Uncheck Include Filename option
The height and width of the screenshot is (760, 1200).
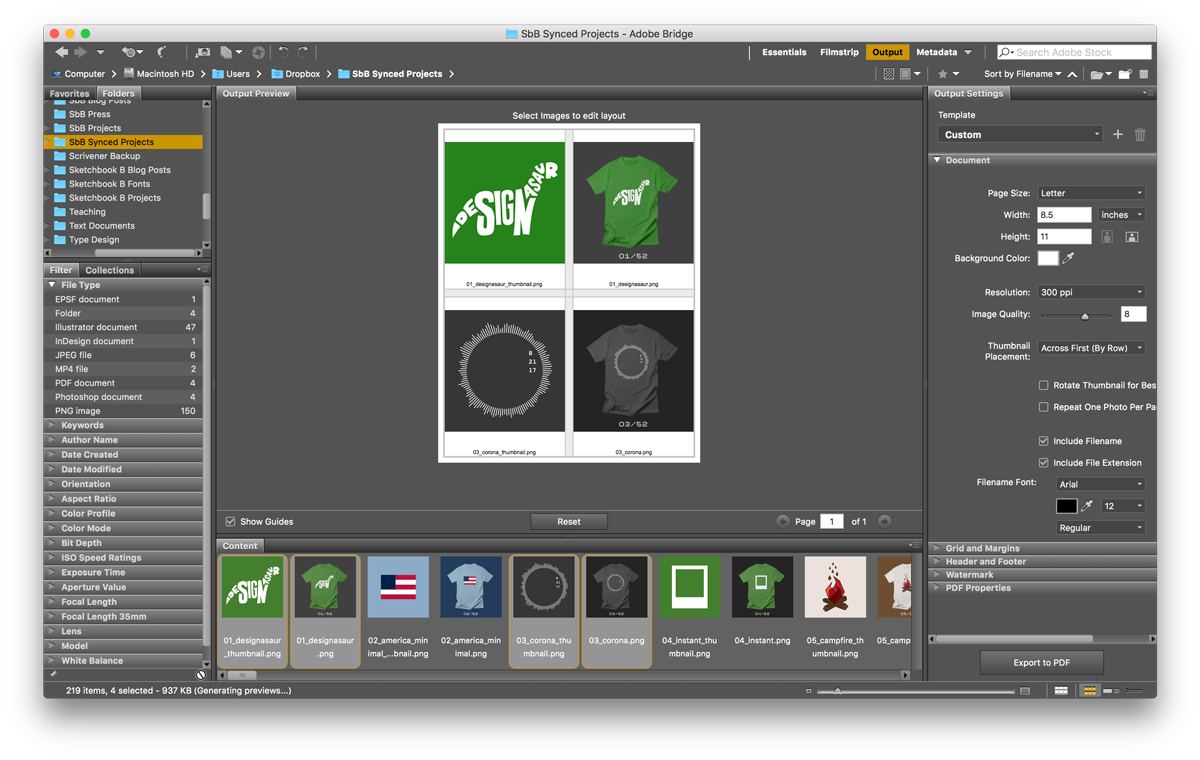(1044, 441)
